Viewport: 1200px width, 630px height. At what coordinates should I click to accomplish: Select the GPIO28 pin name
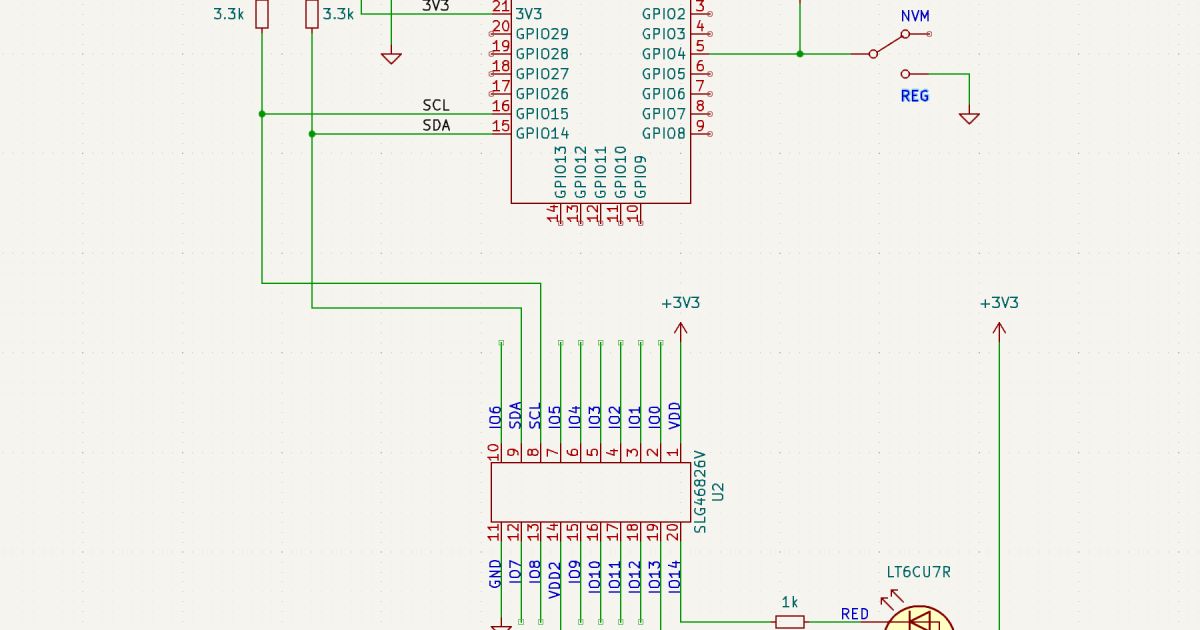pos(542,54)
